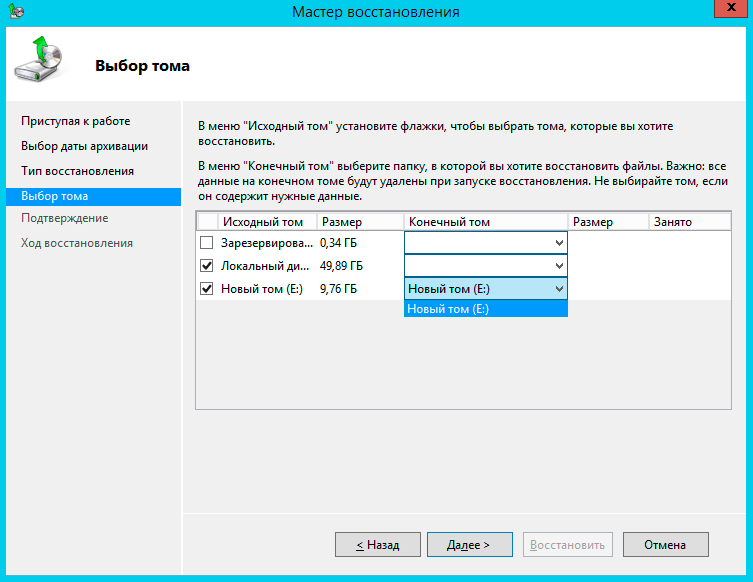753x582 pixels.
Task: Uncheck the Новый том (E:) source checkbox
Action: 206,289
